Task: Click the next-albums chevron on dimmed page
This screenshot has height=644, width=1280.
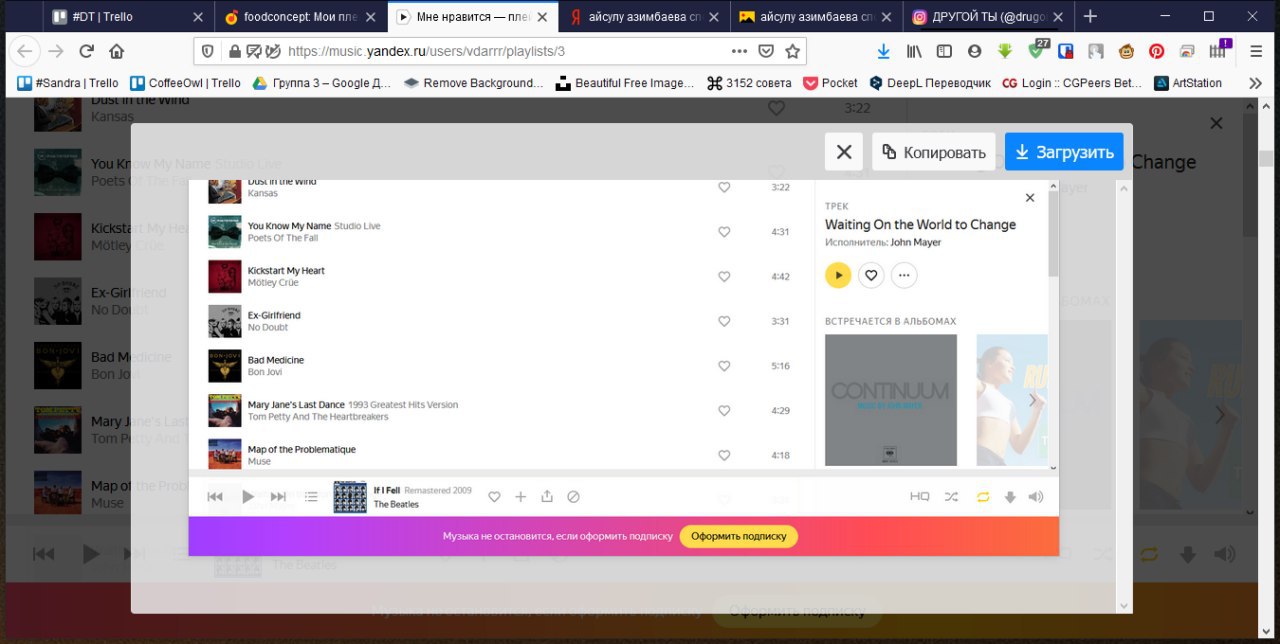Action: point(1220,413)
